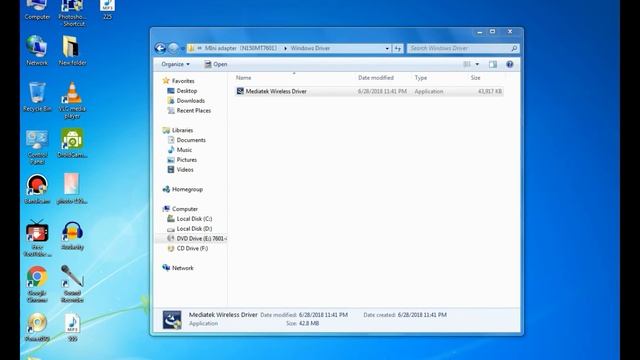Viewport: 640px width, 360px height.
Task: Select the Sound Recorder microphone shortcut
Action: (72, 284)
